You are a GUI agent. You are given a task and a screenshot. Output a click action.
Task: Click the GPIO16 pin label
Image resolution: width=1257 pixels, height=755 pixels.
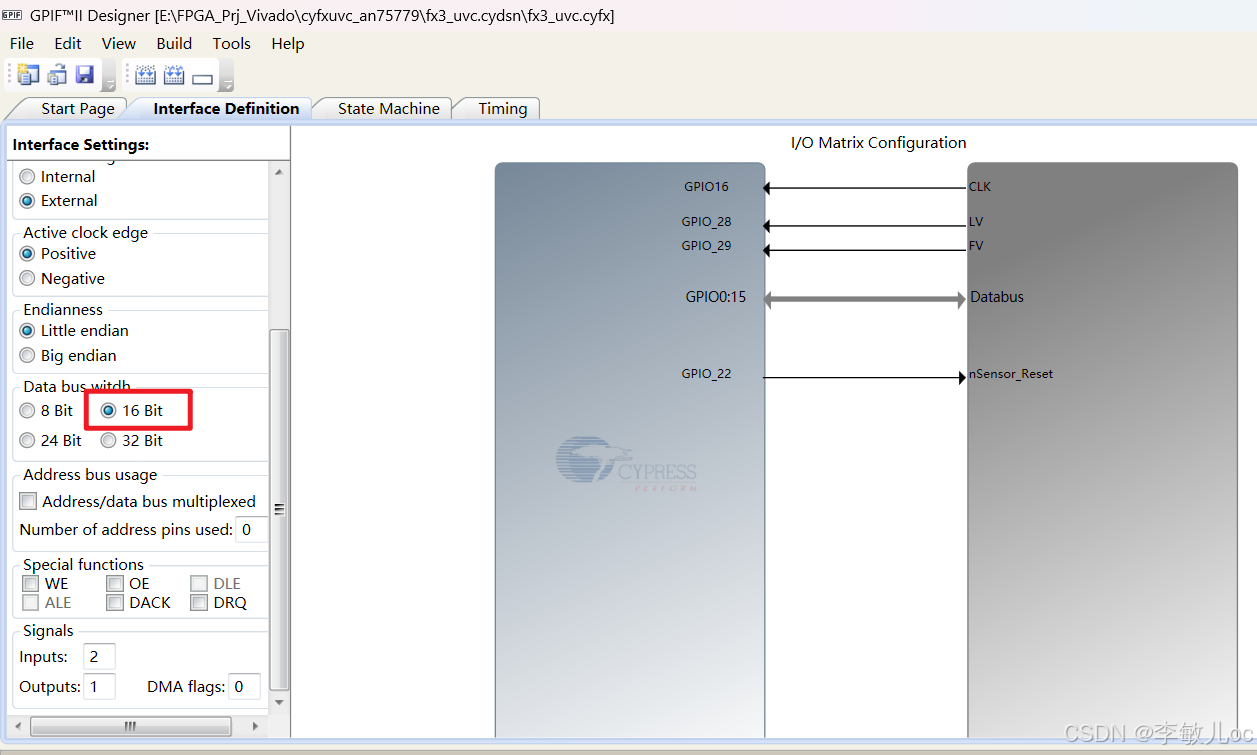[x=706, y=187]
